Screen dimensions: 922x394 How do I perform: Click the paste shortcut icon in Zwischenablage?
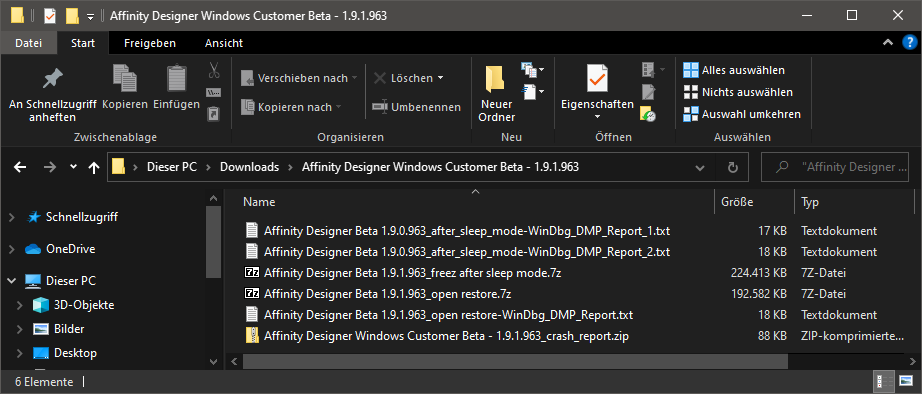[x=214, y=113]
